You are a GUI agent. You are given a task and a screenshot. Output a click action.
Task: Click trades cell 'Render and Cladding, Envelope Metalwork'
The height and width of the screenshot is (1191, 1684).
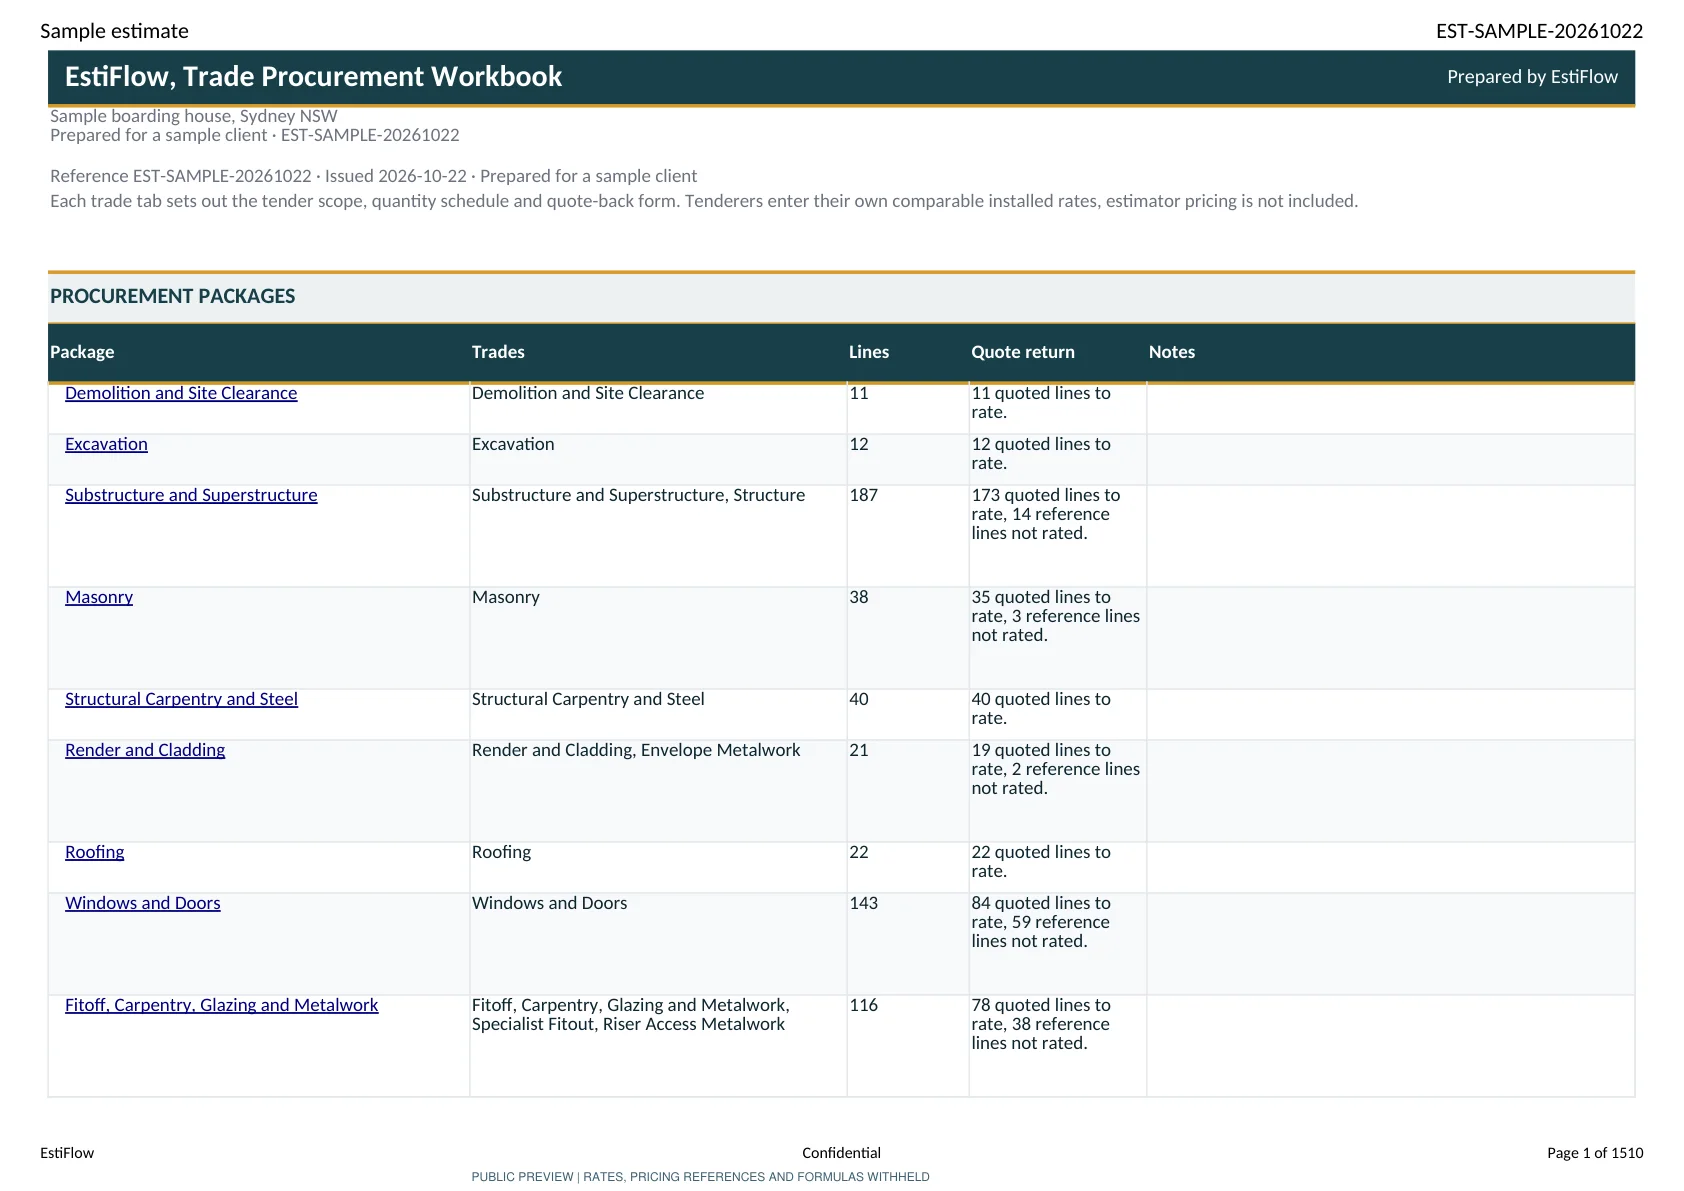(x=658, y=791)
